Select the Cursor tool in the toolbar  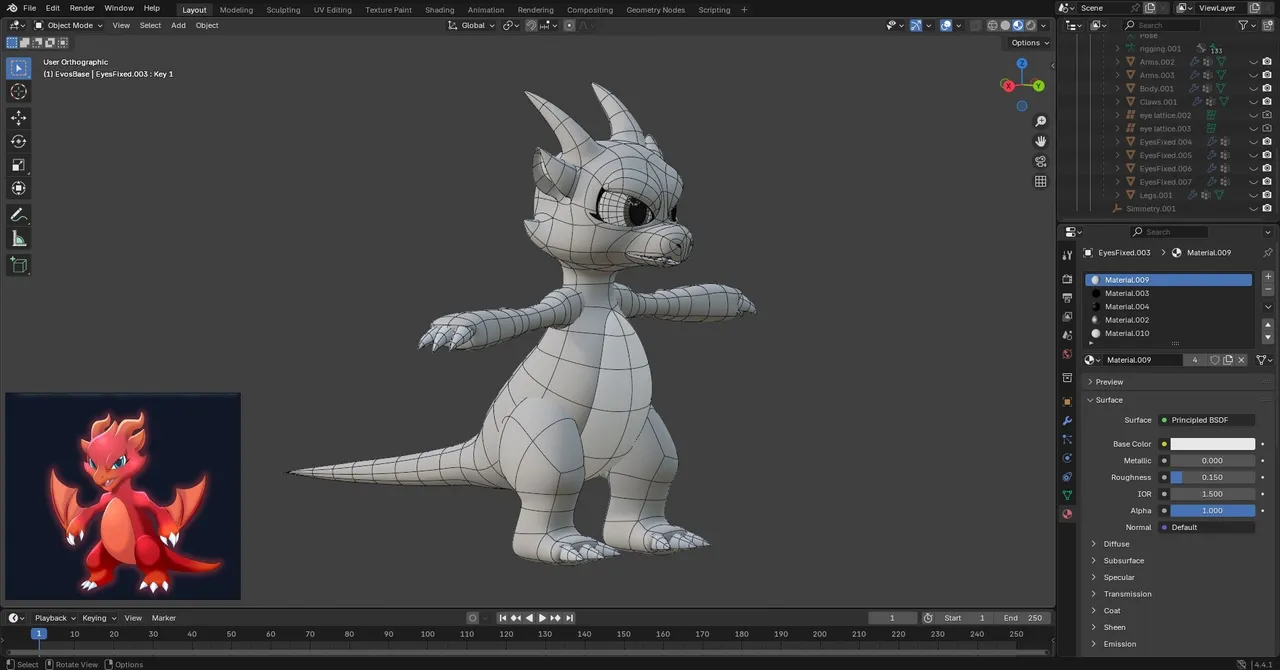tap(18, 92)
